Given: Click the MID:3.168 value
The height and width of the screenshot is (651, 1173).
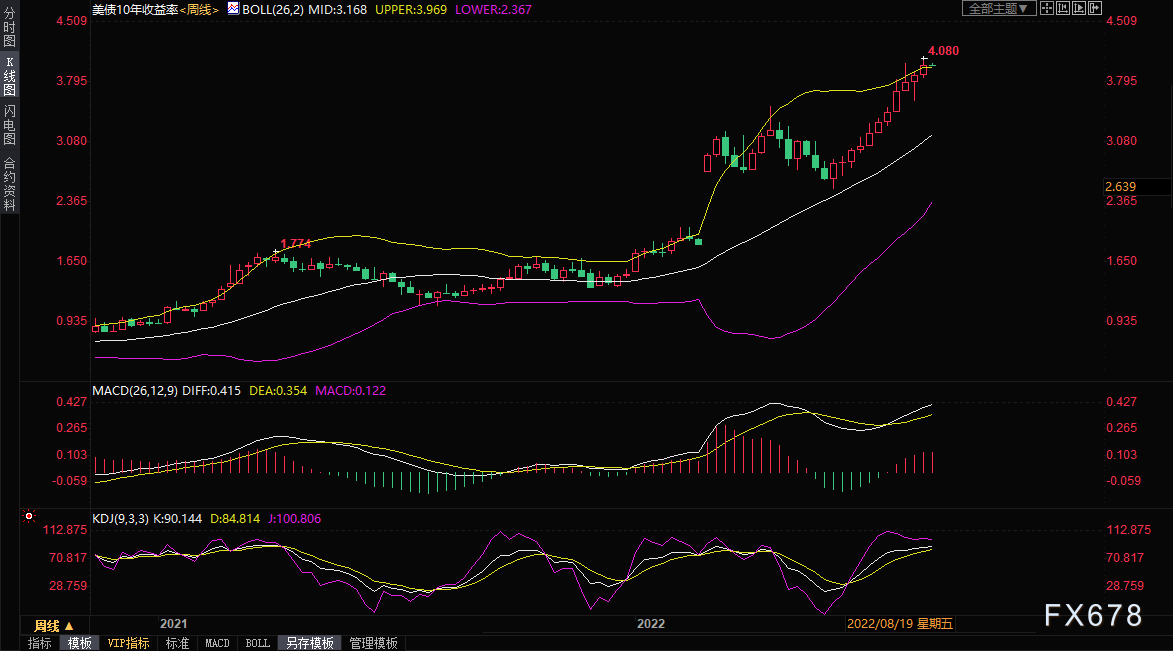Looking at the screenshot, I should click(x=337, y=10).
